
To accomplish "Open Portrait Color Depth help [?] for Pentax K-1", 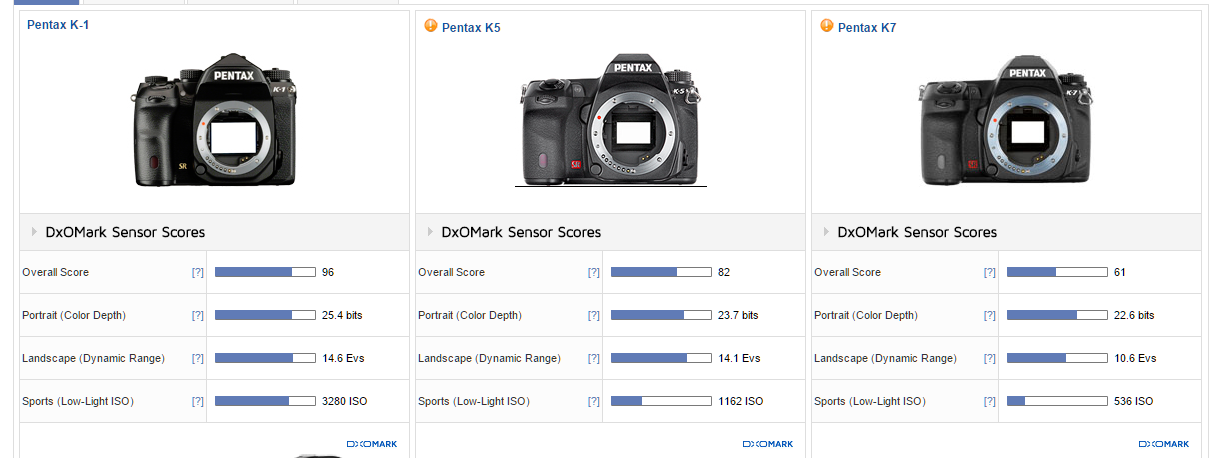I will click(198, 316).
